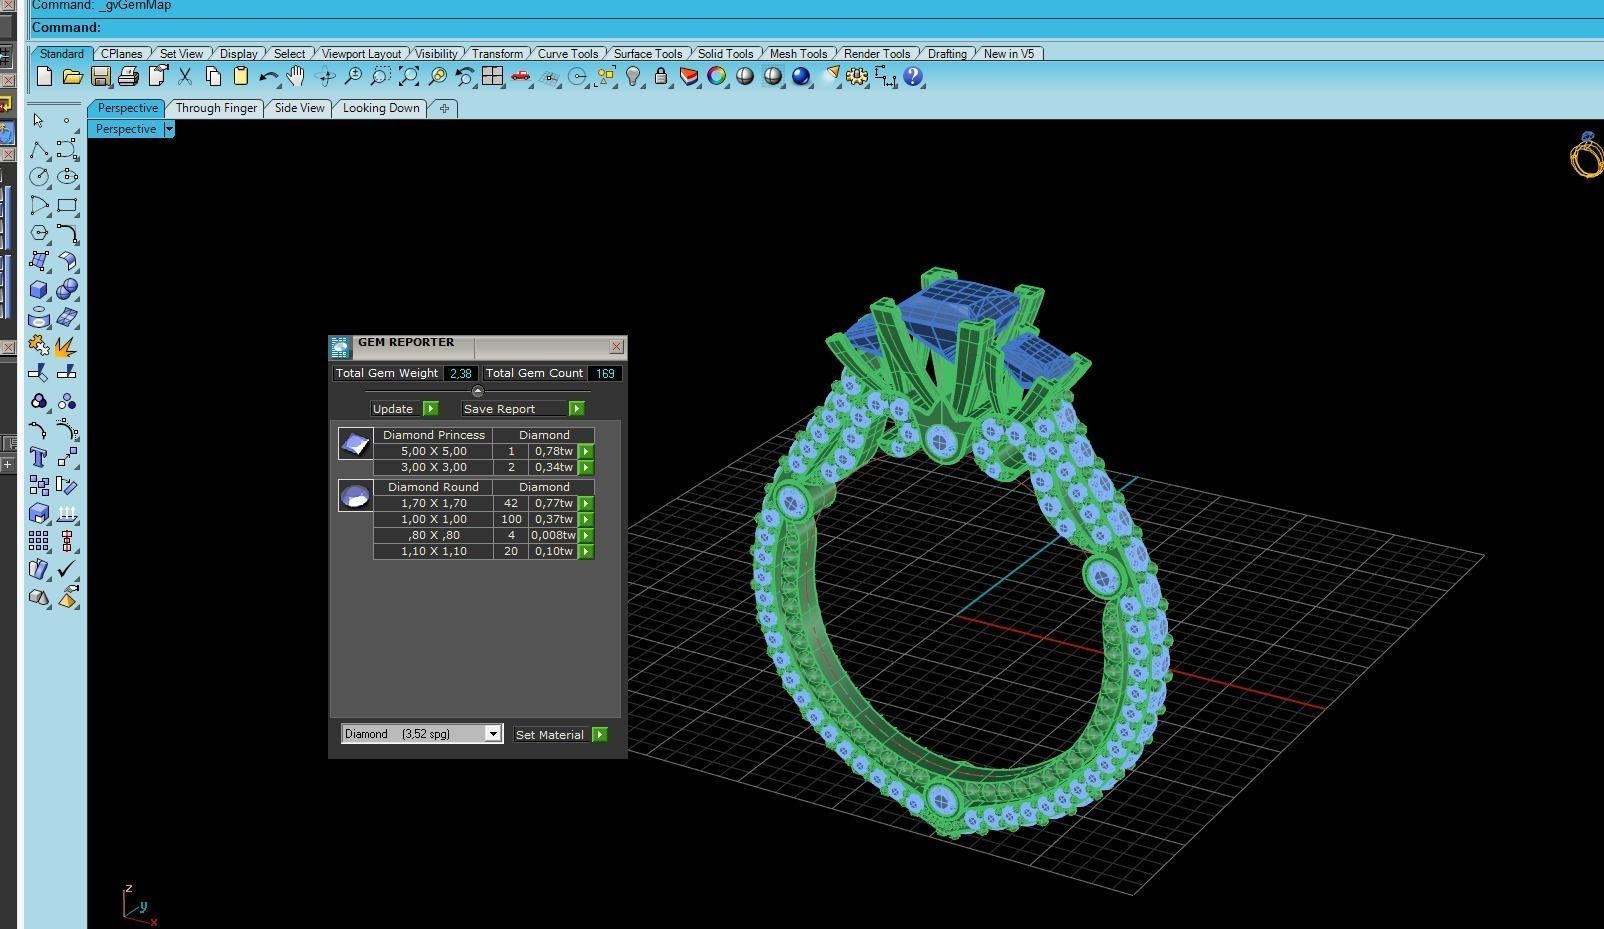This screenshot has width=1604, height=929.
Task: Select the Text object T tool
Action: tap(38, 457)
